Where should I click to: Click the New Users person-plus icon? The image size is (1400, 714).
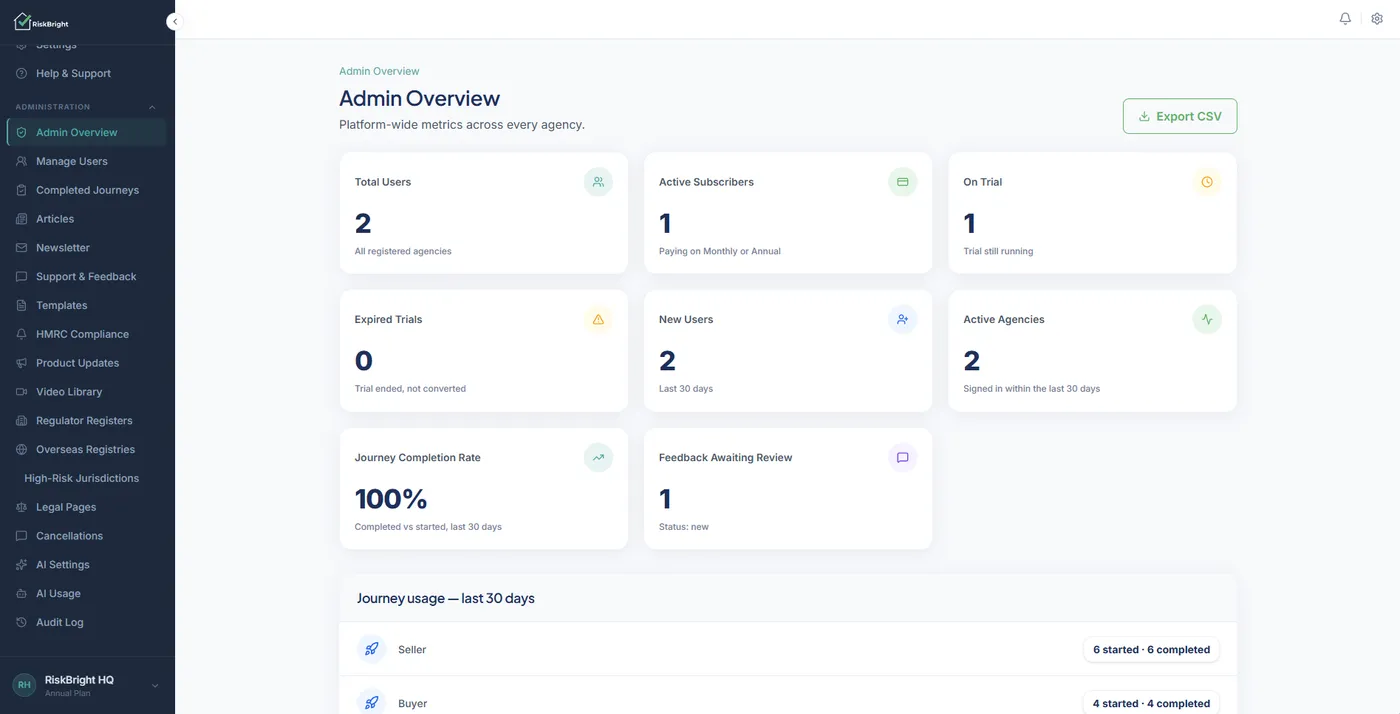902,320
